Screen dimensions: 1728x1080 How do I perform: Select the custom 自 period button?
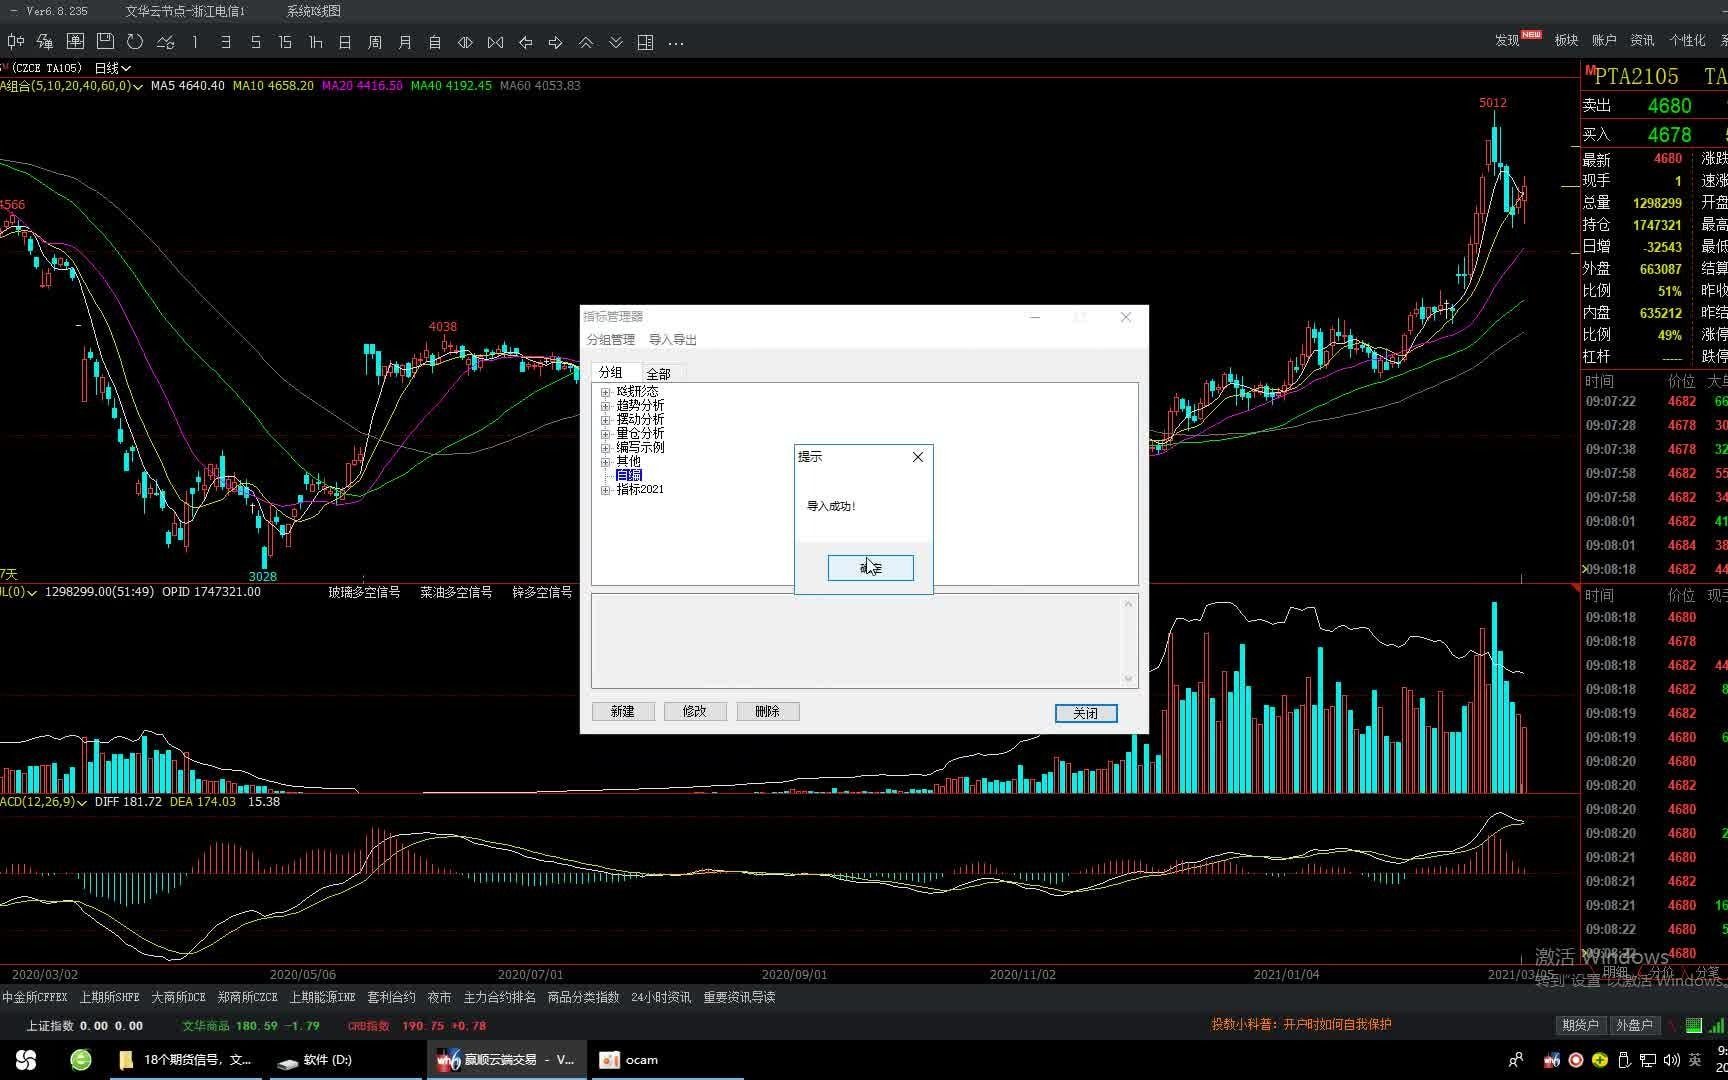pyautogui.click(x=435, y=42)
